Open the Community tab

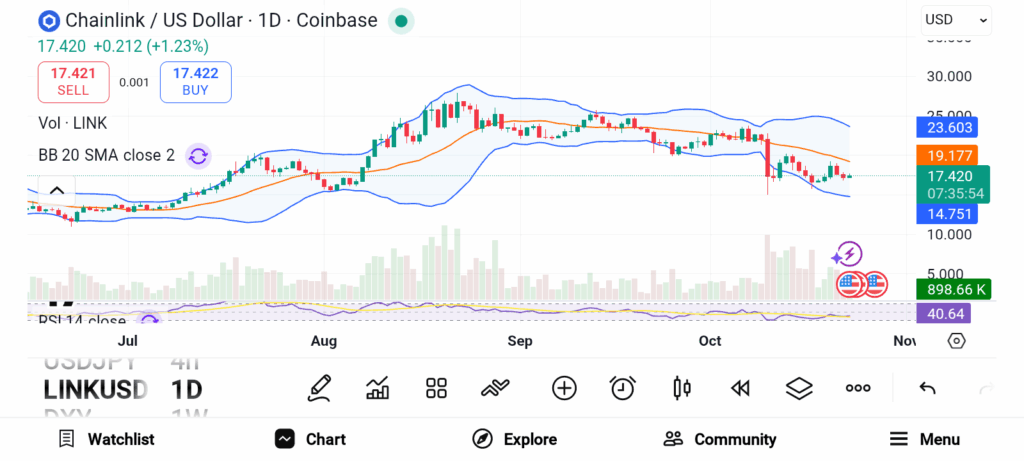(x=720, y=439)
